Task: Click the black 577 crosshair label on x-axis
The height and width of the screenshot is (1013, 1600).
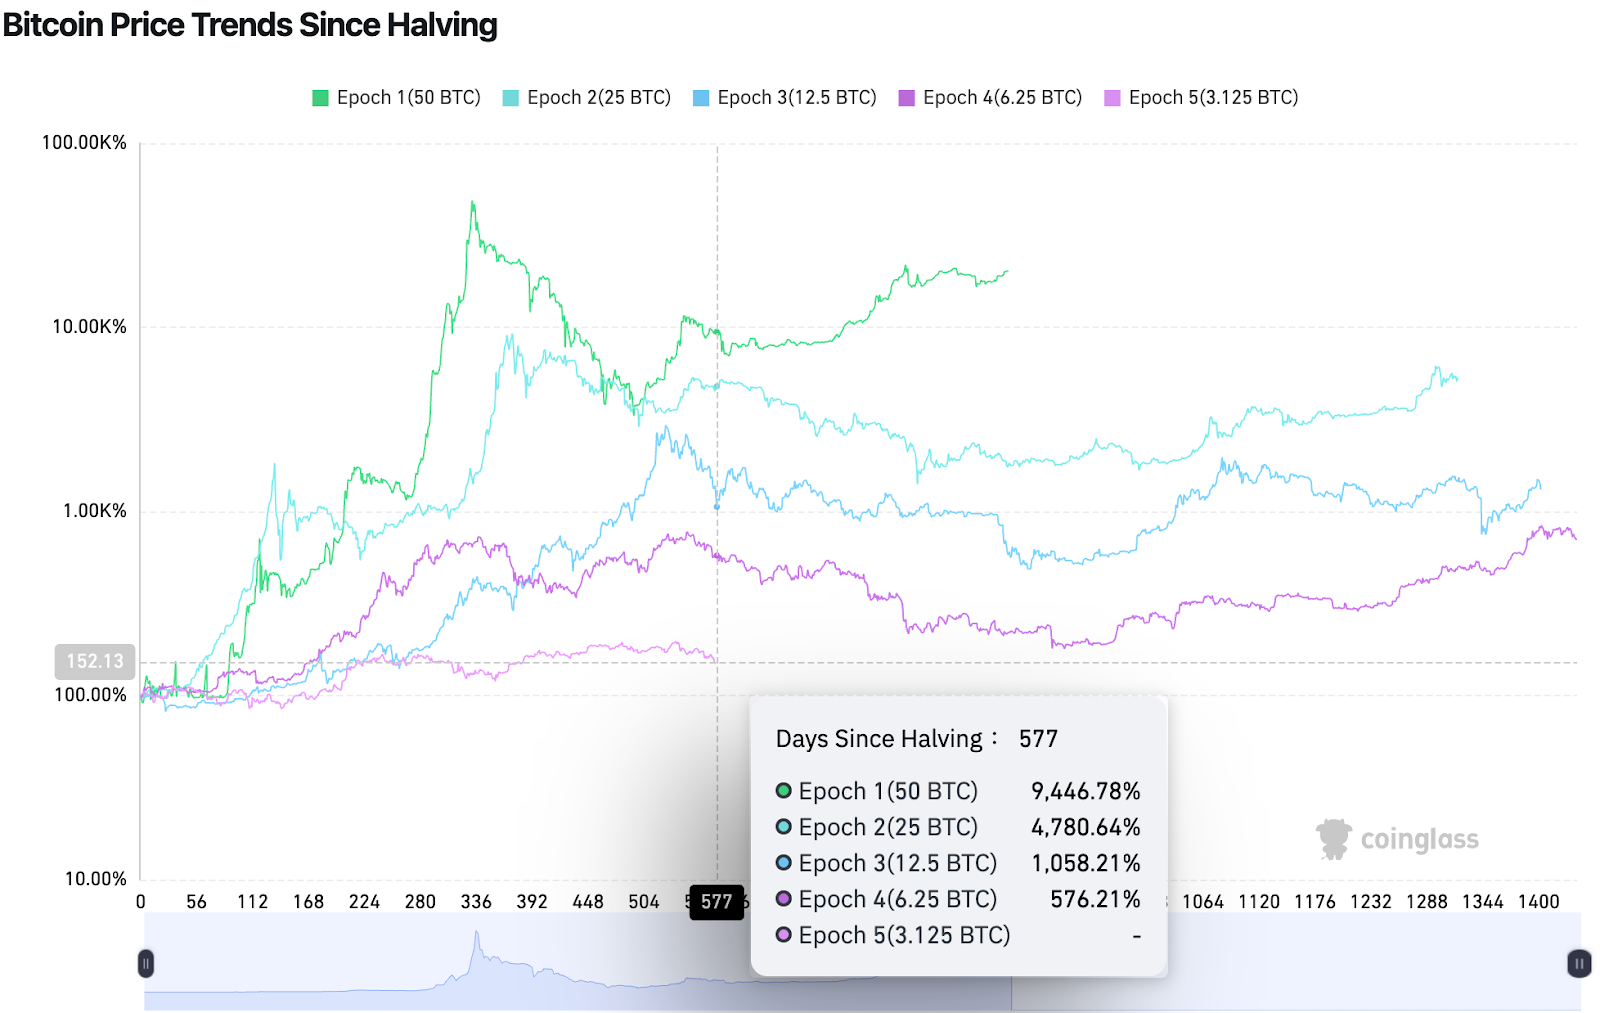Action: coord(716,902)
